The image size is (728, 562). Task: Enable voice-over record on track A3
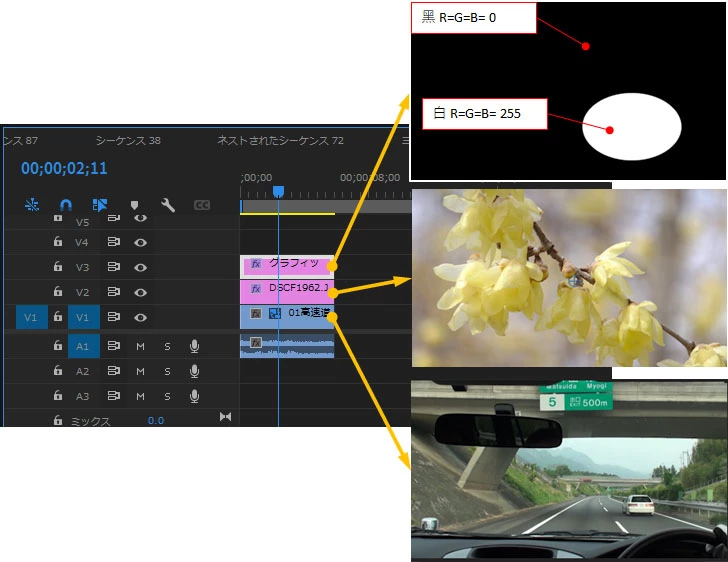click(x=195, y=396)
